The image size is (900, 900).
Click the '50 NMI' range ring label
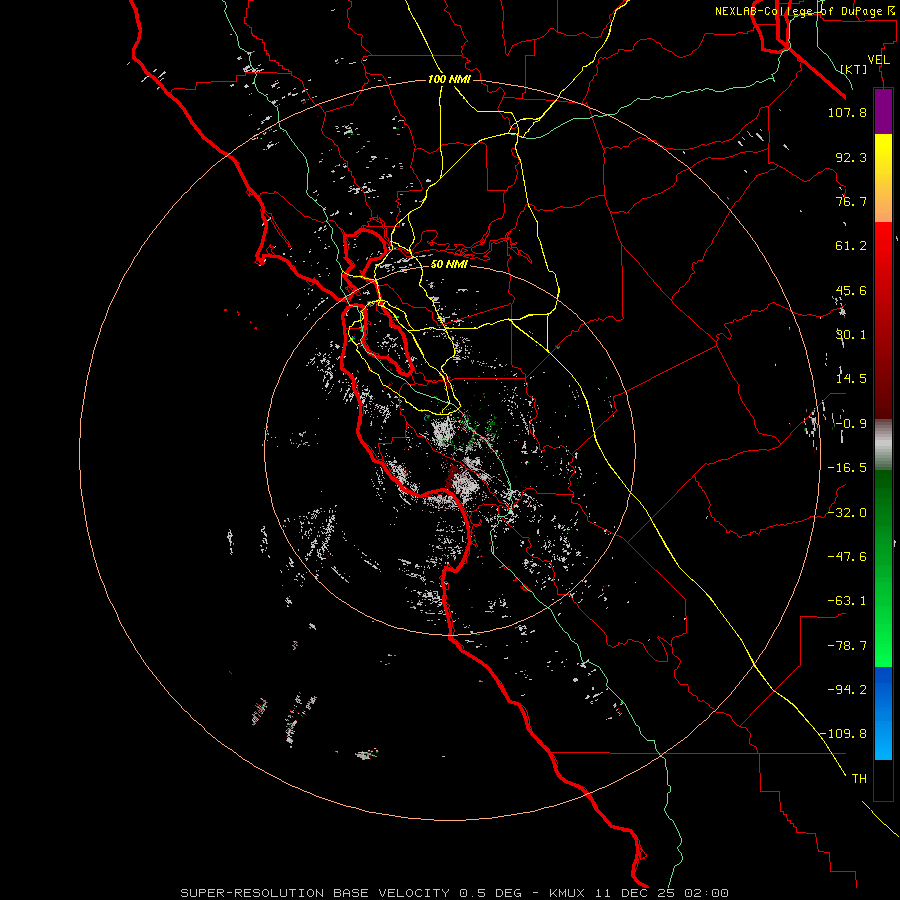[x=449, y=265]
